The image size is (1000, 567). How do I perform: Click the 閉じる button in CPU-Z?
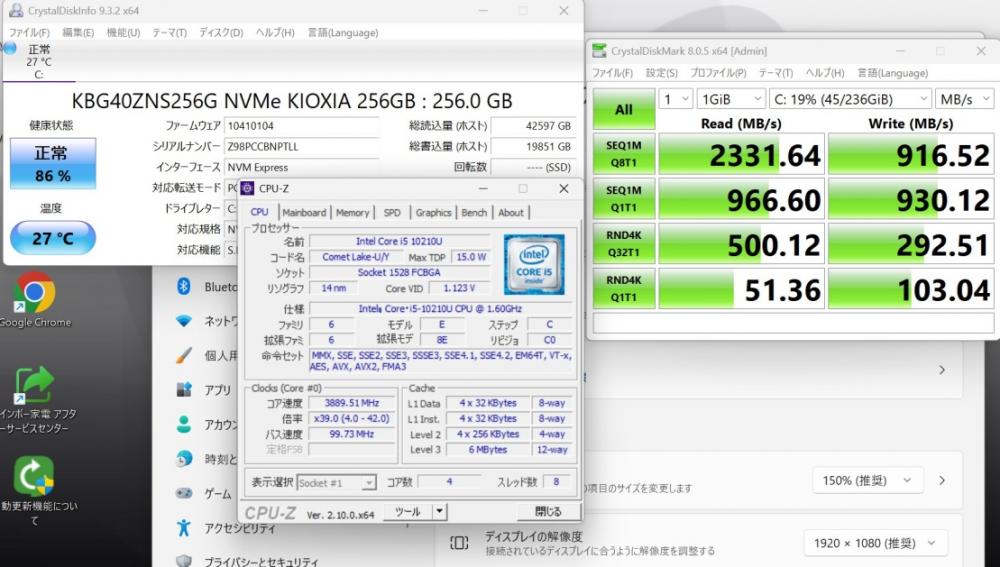coord(548,512)
